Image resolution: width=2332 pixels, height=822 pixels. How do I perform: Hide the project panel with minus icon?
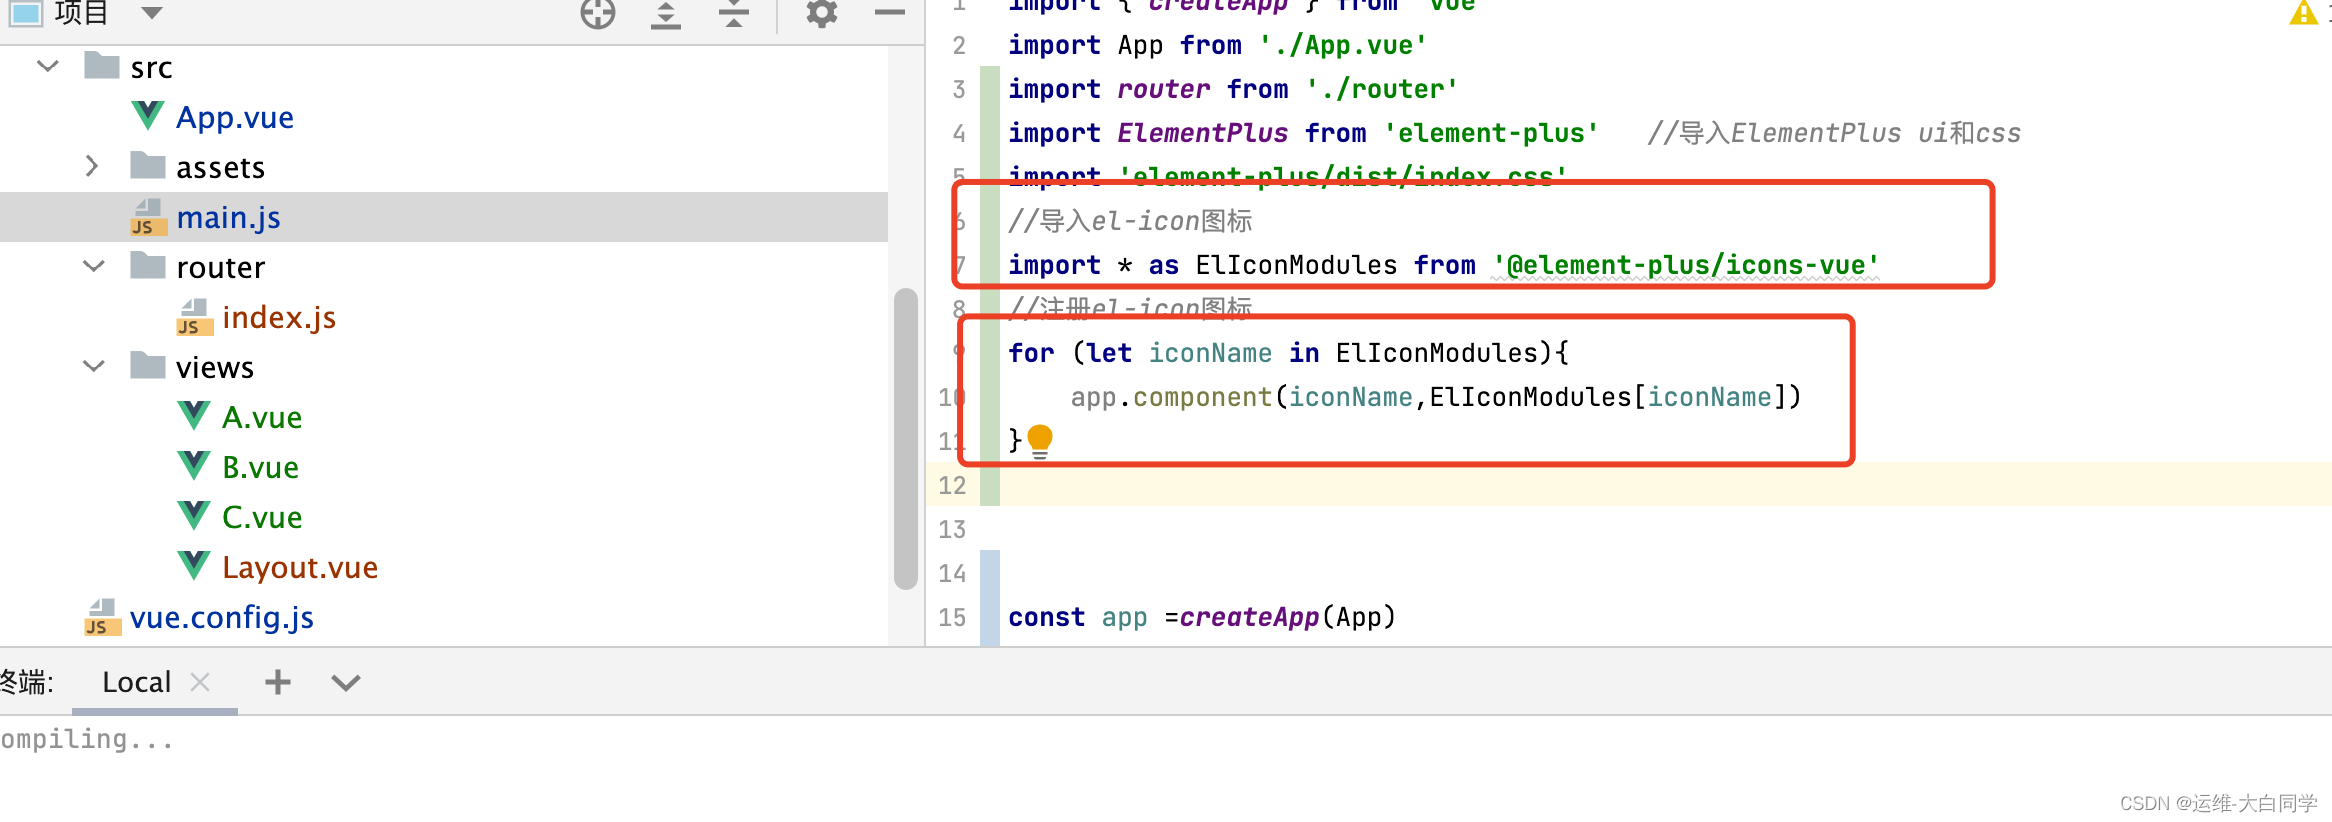pos(889,13)
